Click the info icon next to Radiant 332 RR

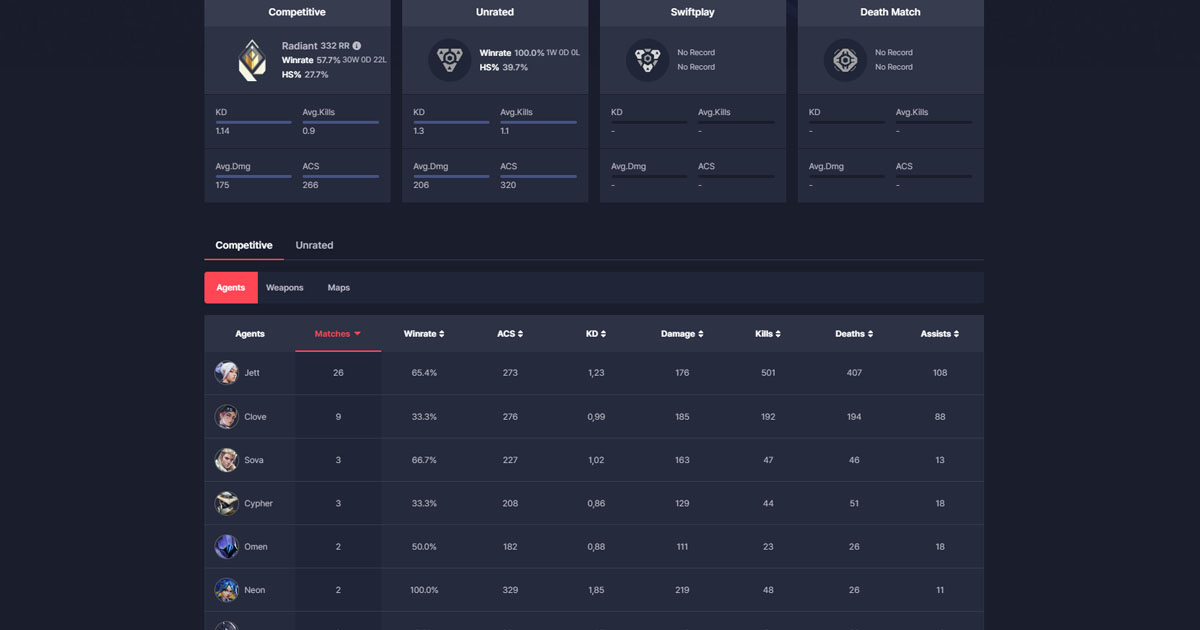point(357,45)
